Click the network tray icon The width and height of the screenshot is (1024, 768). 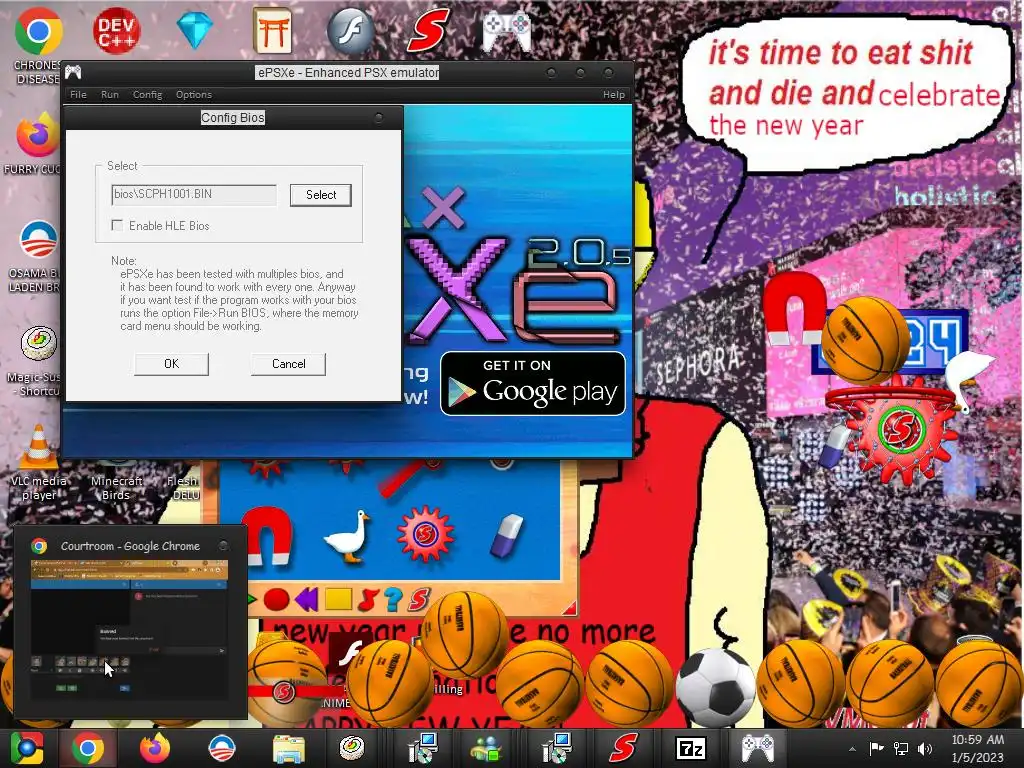tap(901, 749)
